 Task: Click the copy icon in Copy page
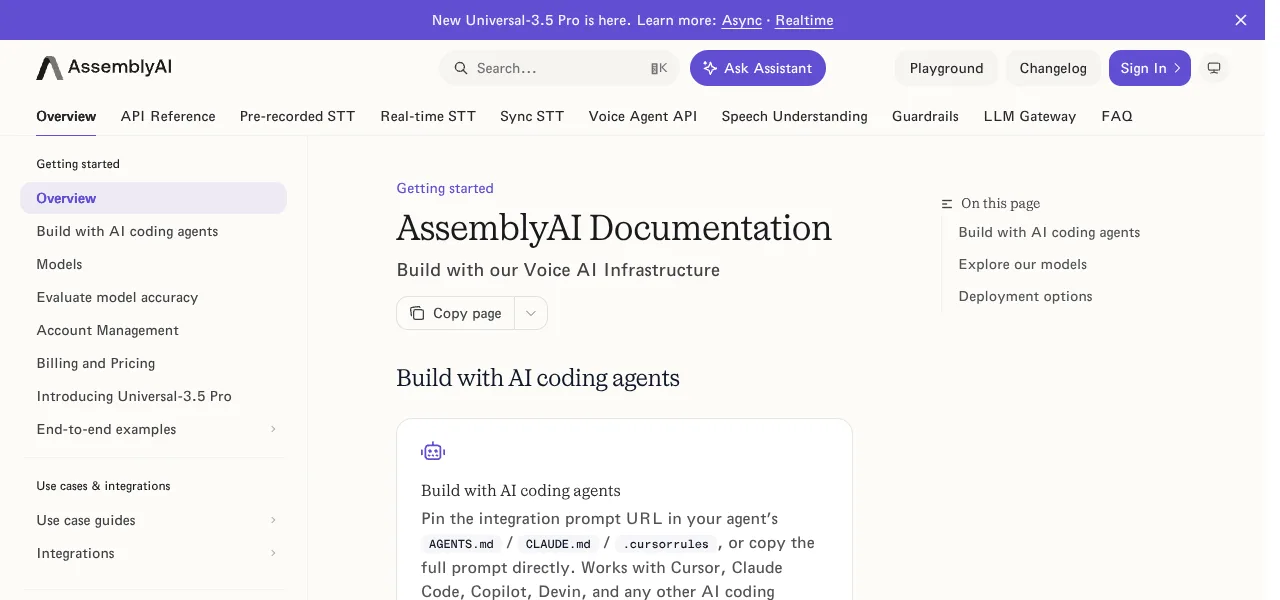[x=417, y=313]
